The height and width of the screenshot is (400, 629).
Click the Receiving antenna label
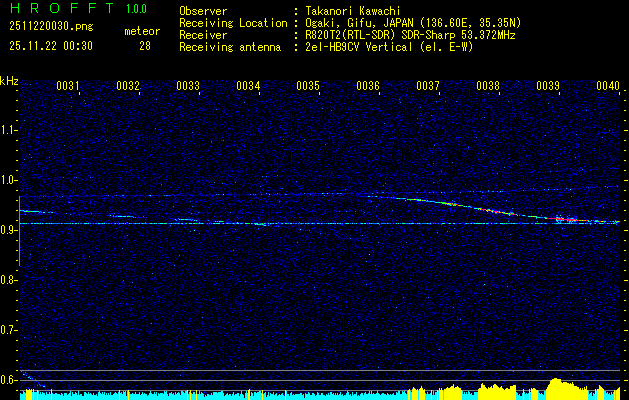point(230,47)
